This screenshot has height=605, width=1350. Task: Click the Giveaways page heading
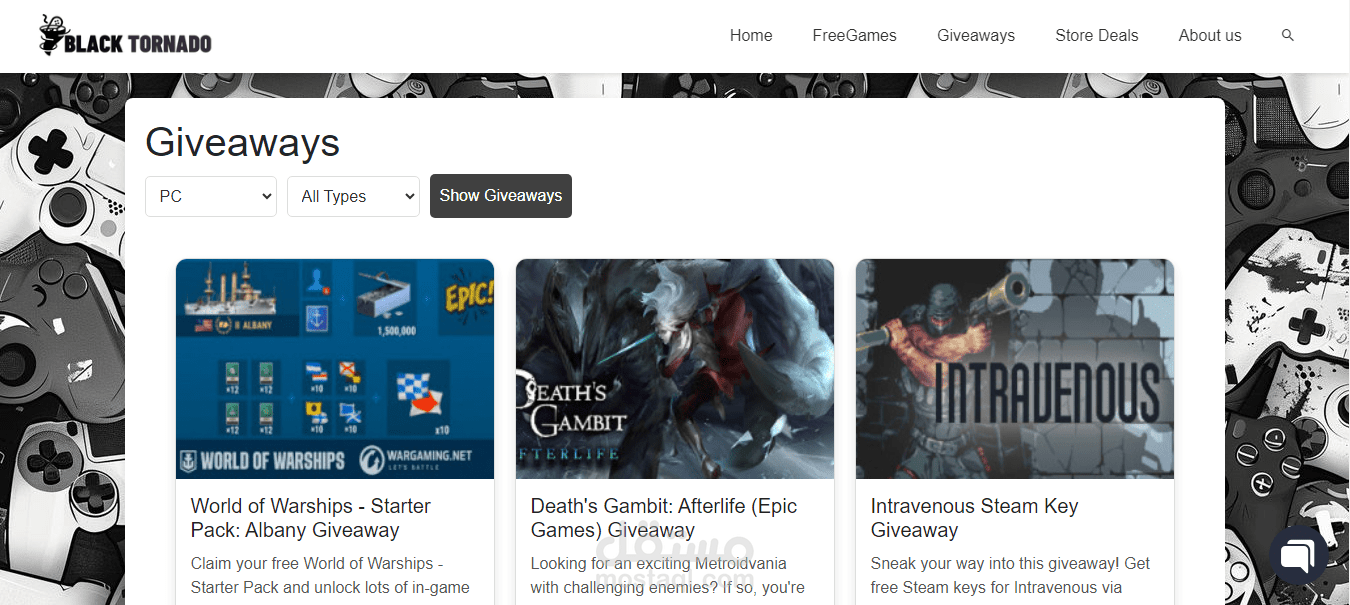click(243, 143)
